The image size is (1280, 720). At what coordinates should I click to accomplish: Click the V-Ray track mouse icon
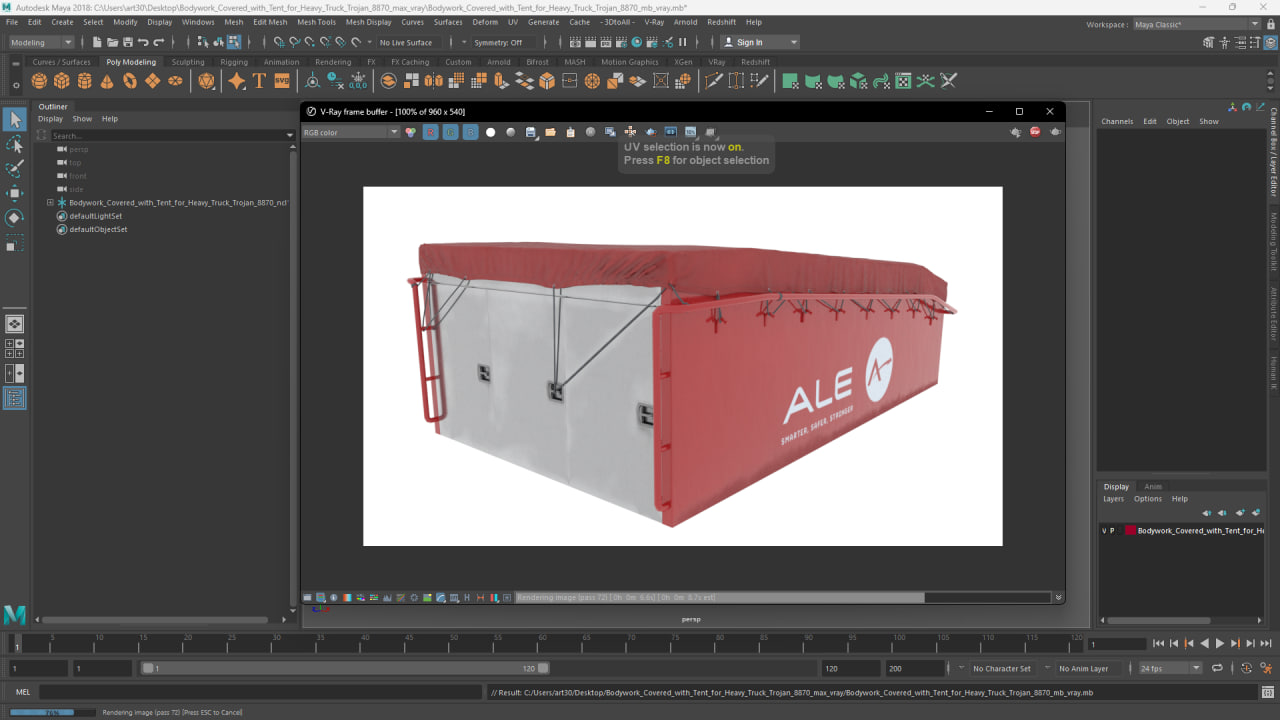coord(630,132)
